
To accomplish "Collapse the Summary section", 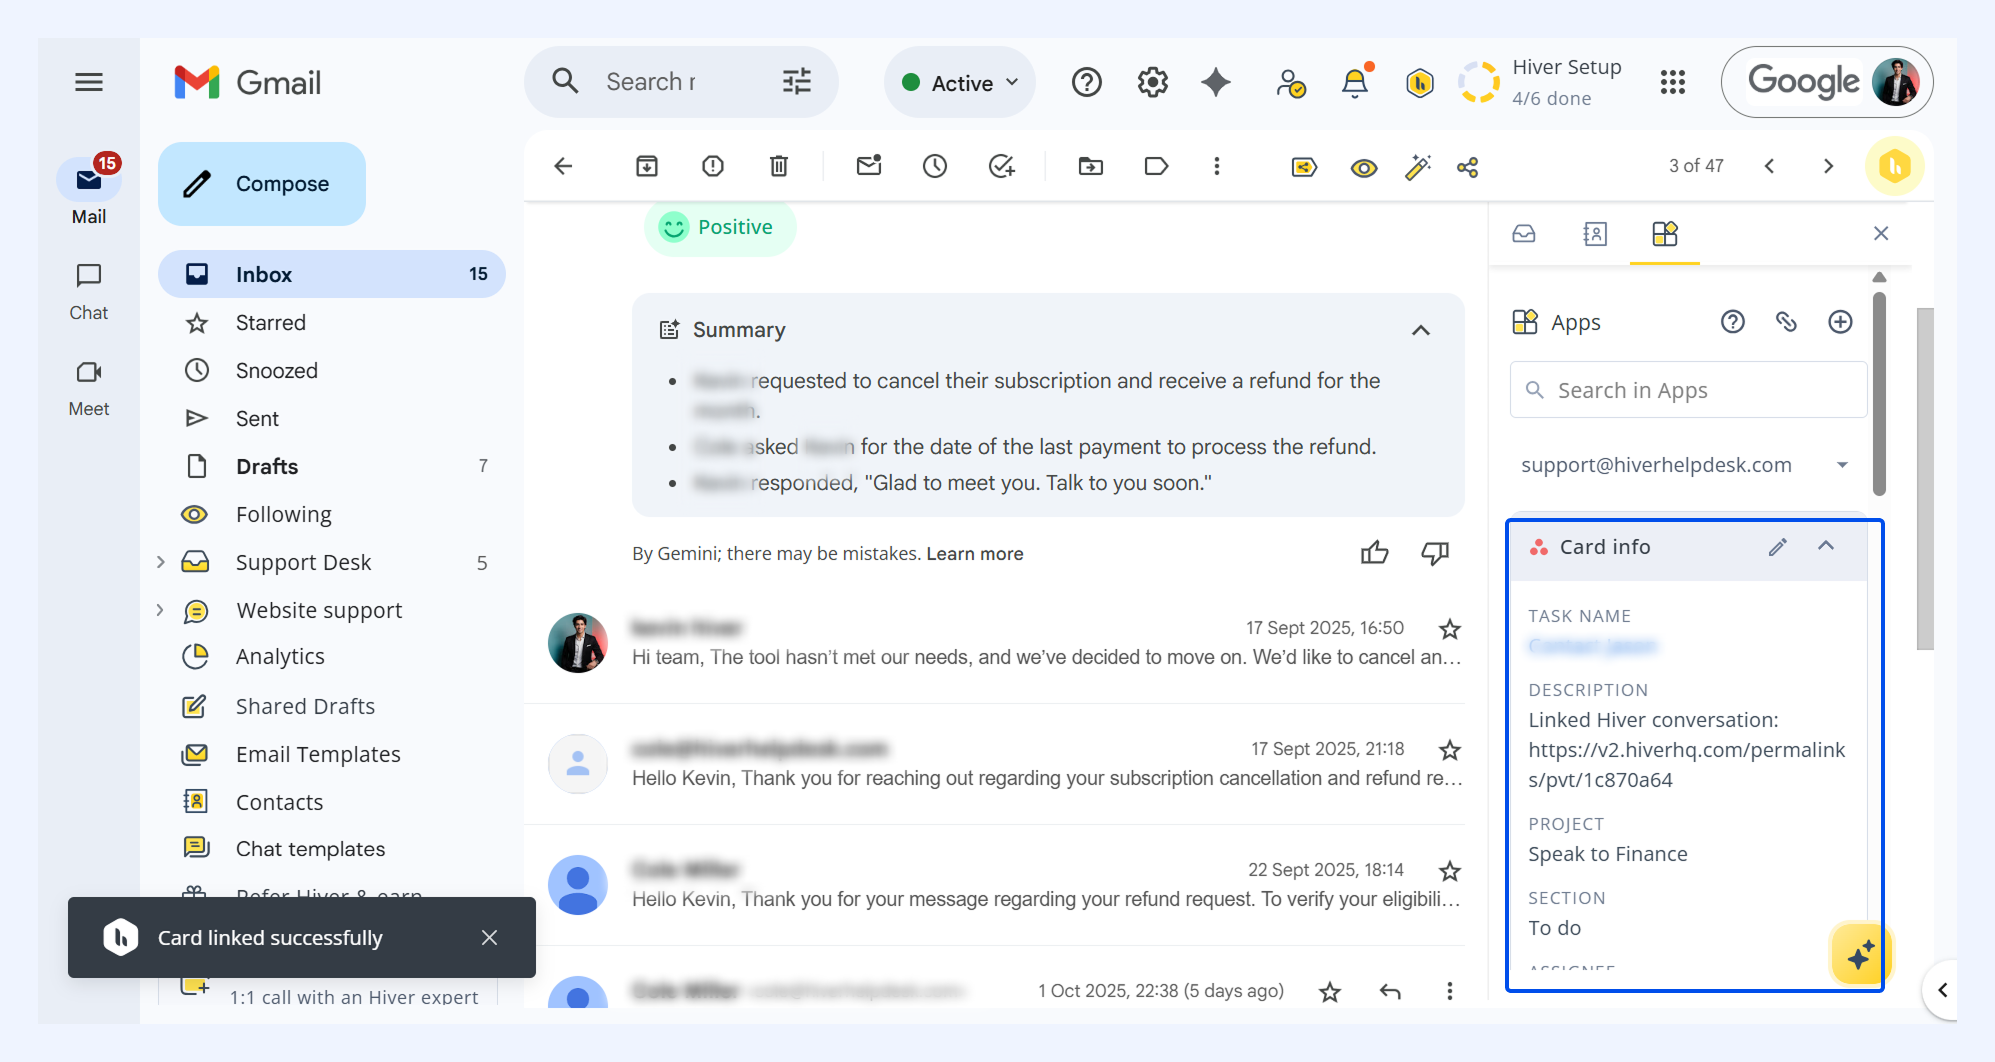I will 1421,330.
